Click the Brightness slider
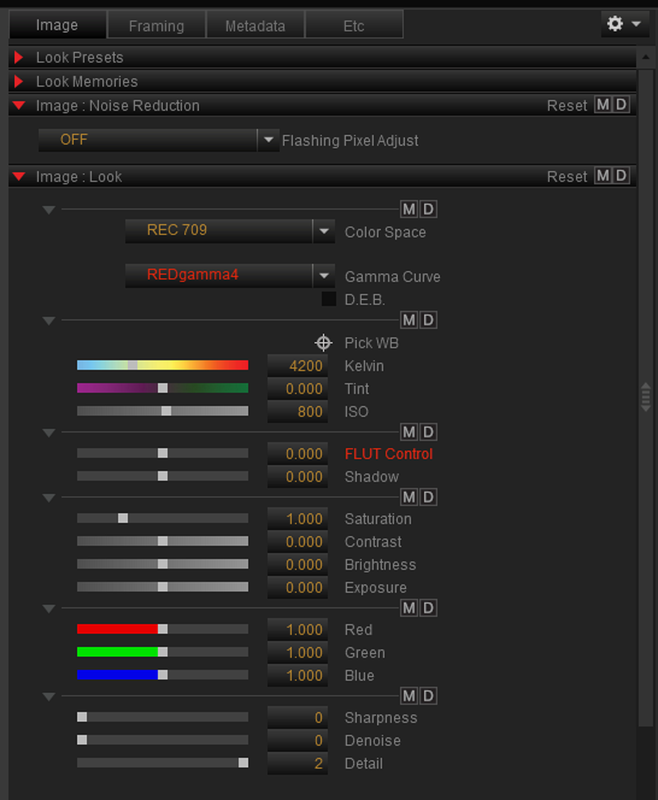658x800 pixels. pyautogui.click(x=163, y=564)
